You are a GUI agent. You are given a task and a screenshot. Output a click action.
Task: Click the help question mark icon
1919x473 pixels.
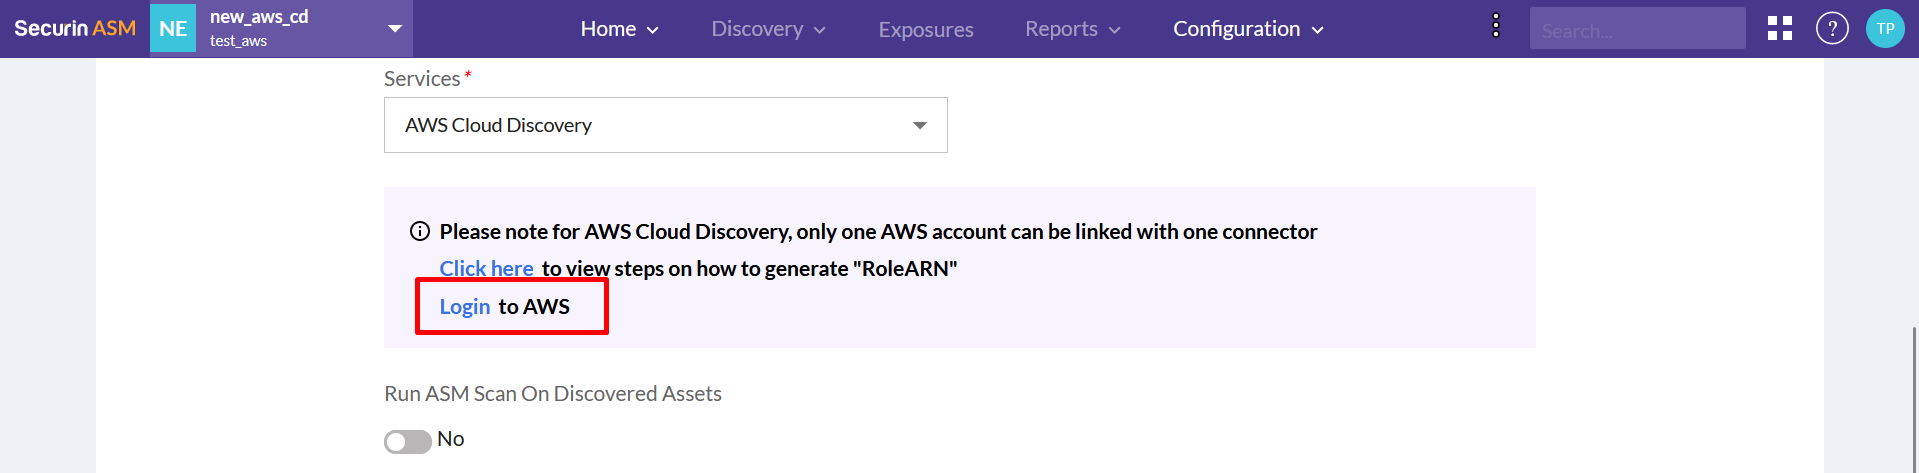pyautogui.click(x=1832, y=28)
